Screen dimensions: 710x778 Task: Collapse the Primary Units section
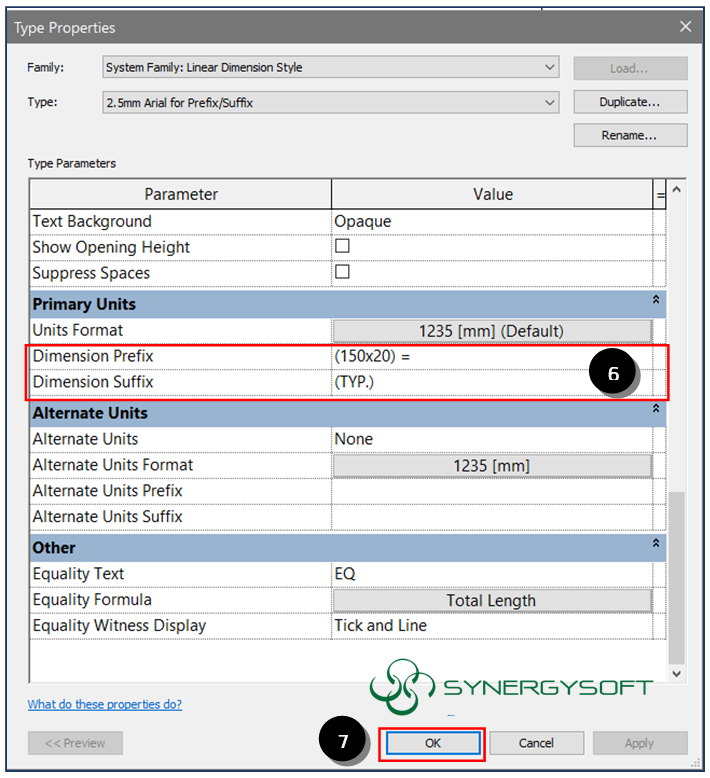(657, 300)
